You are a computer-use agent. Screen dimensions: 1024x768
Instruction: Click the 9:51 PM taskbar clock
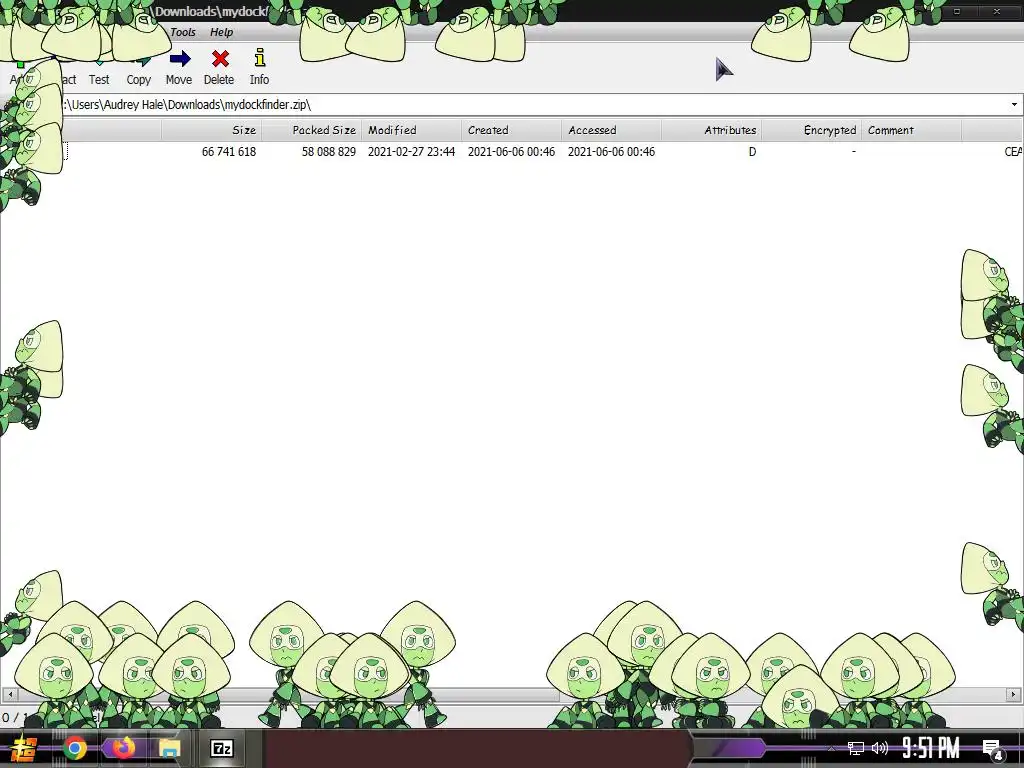click(931, 748)
